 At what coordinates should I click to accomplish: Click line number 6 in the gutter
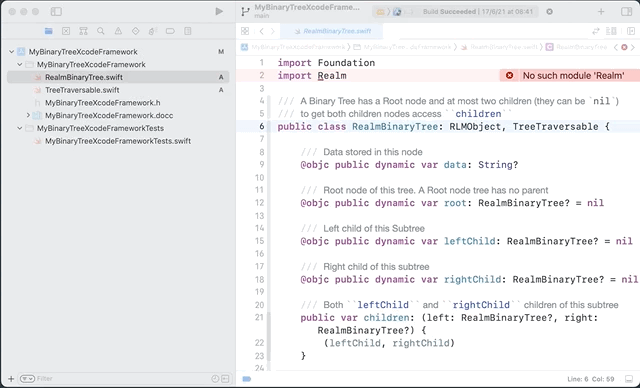pos(262,126)
